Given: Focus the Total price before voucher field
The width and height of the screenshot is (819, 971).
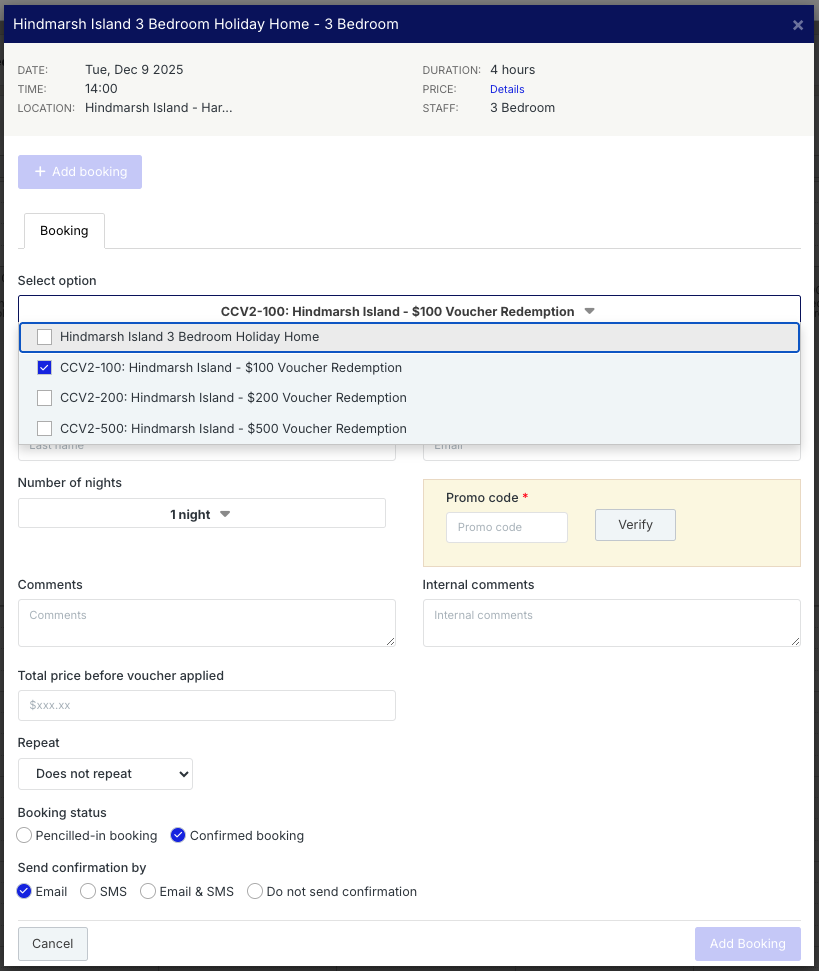Looking at the screenshot, I should pos(206,705).
